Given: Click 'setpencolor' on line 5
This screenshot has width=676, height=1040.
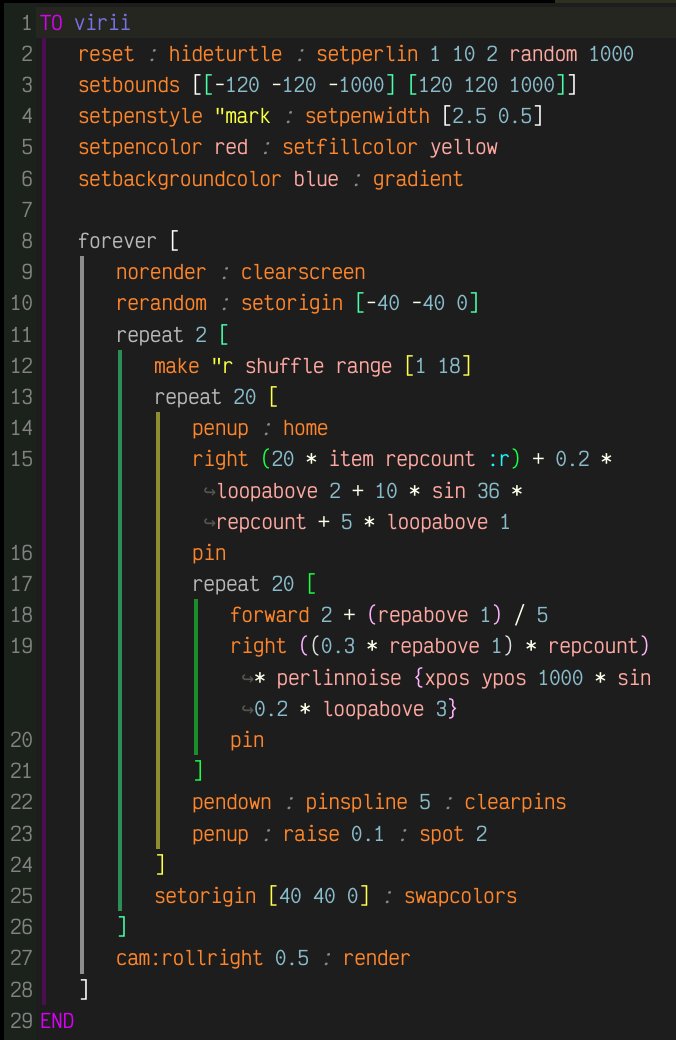Looking at the screenshot, I should pos(140,147).
